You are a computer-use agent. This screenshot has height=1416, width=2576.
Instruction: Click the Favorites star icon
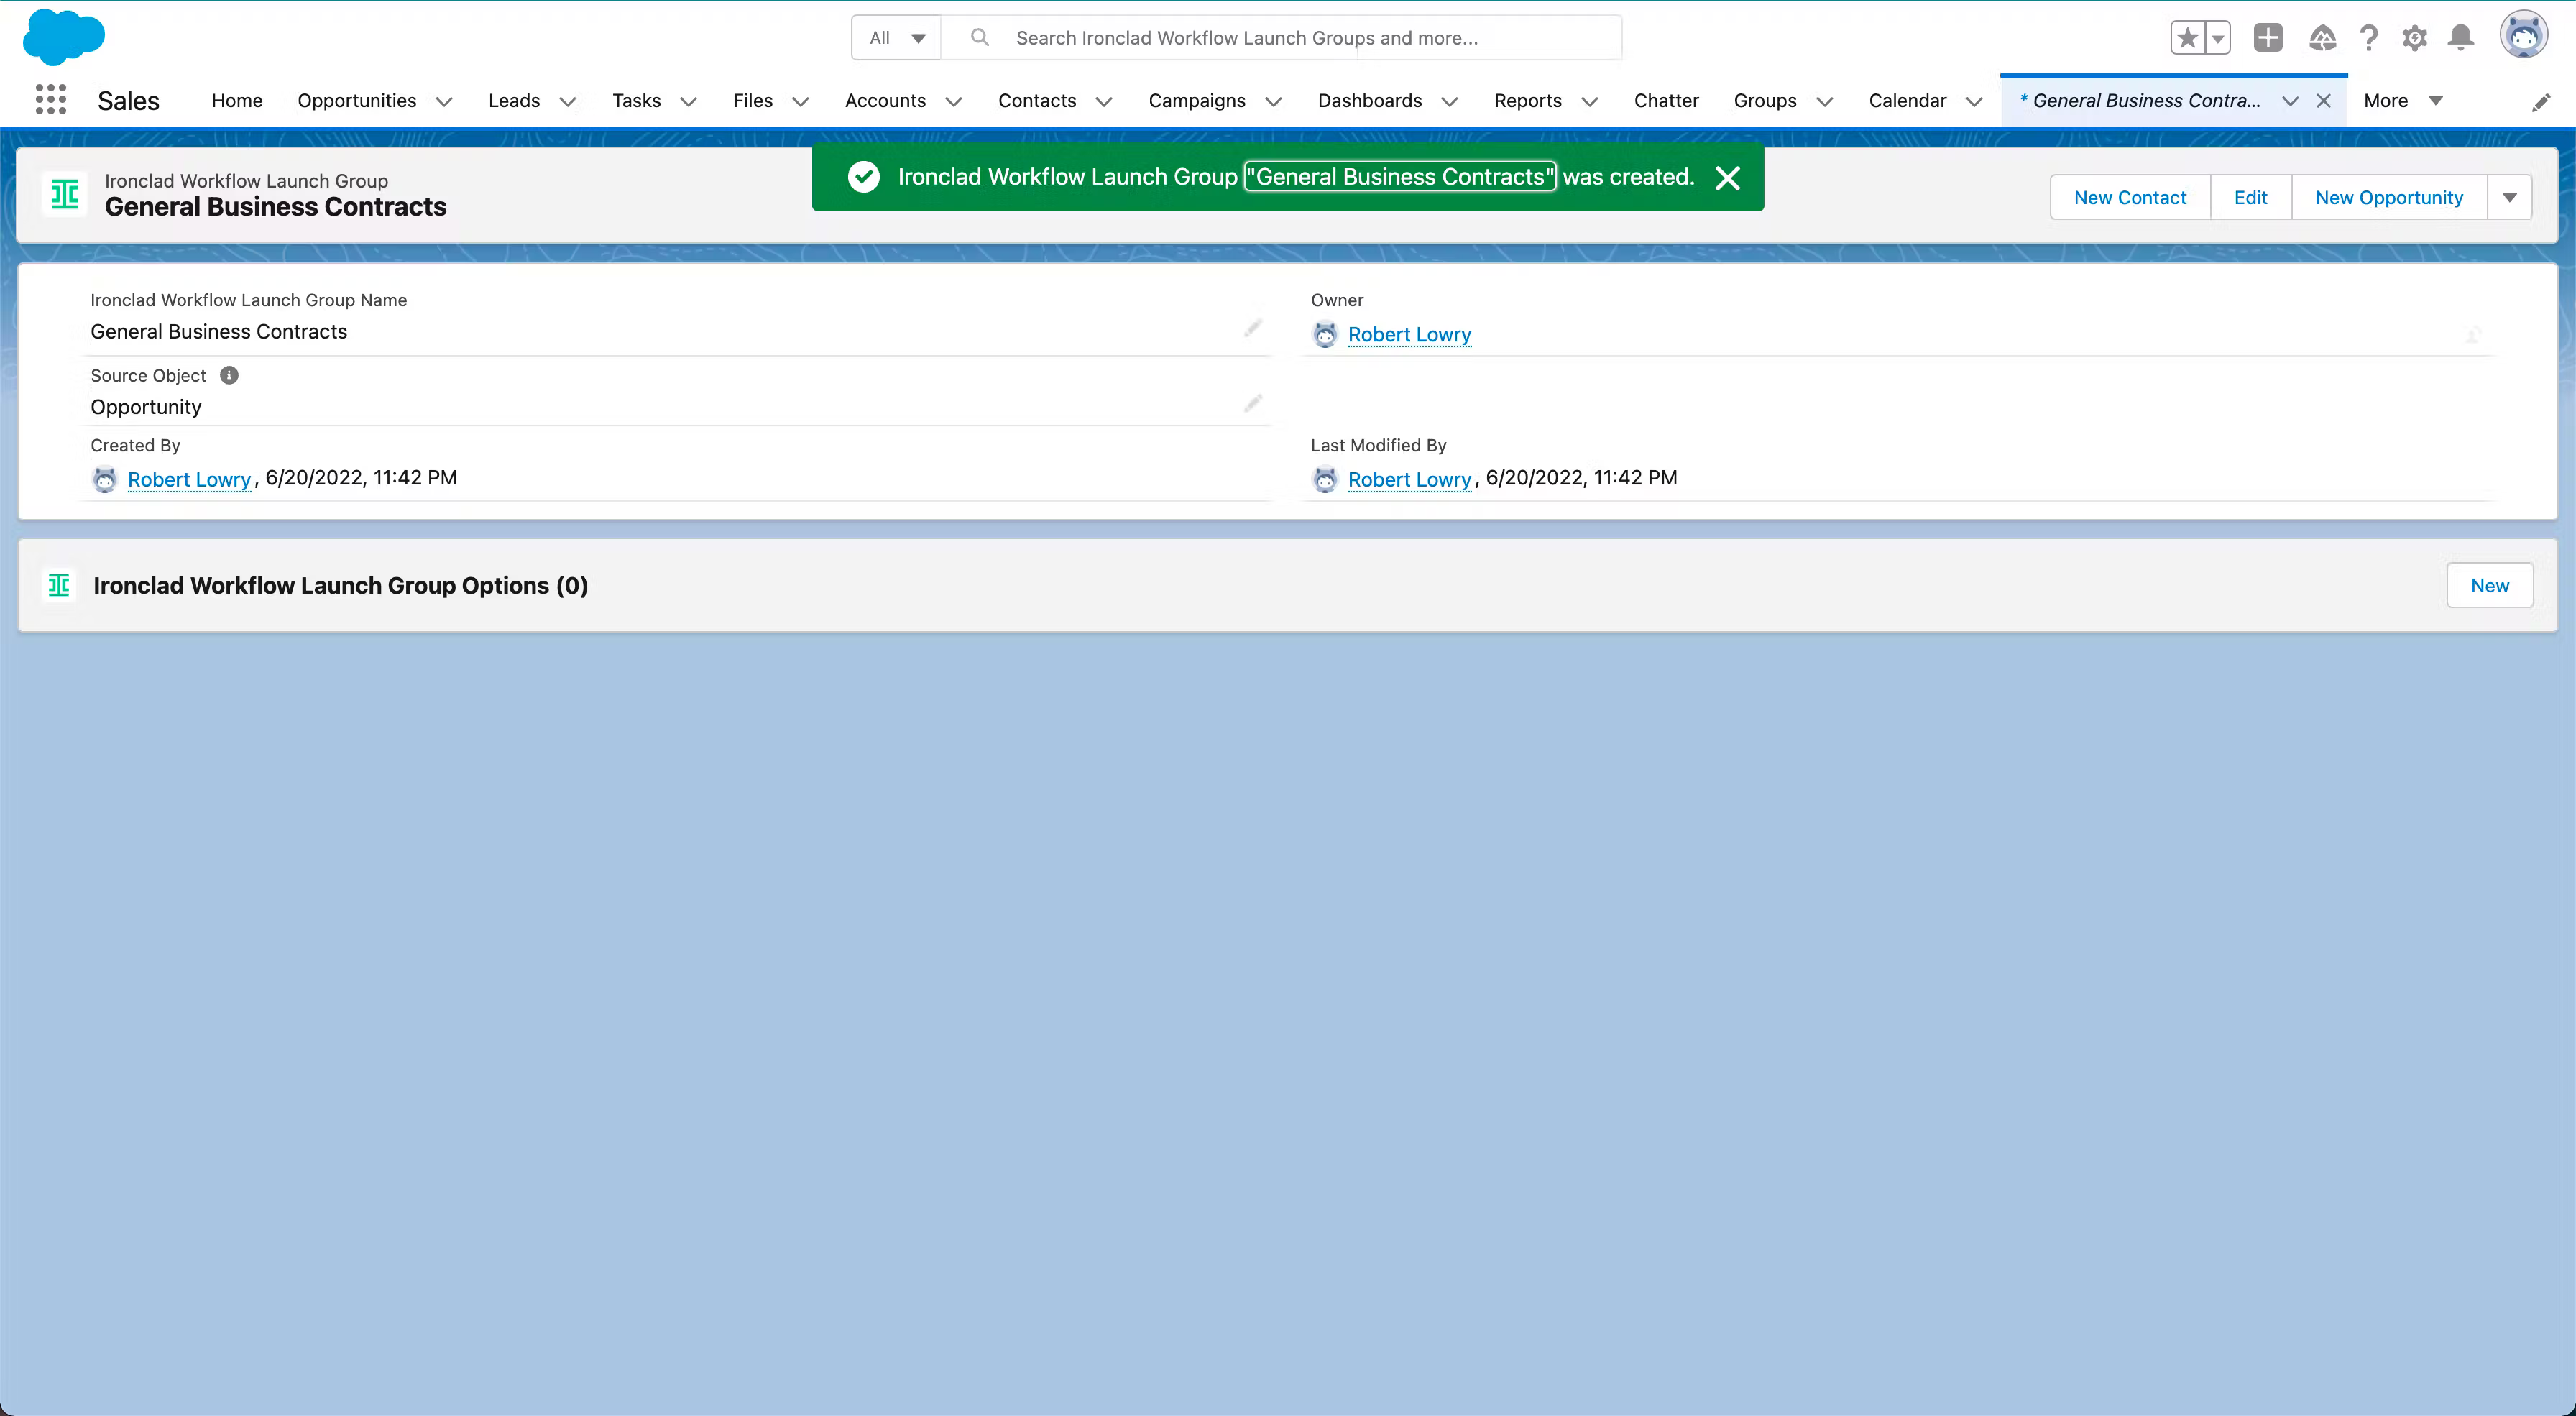click(x=2187, y=38)
